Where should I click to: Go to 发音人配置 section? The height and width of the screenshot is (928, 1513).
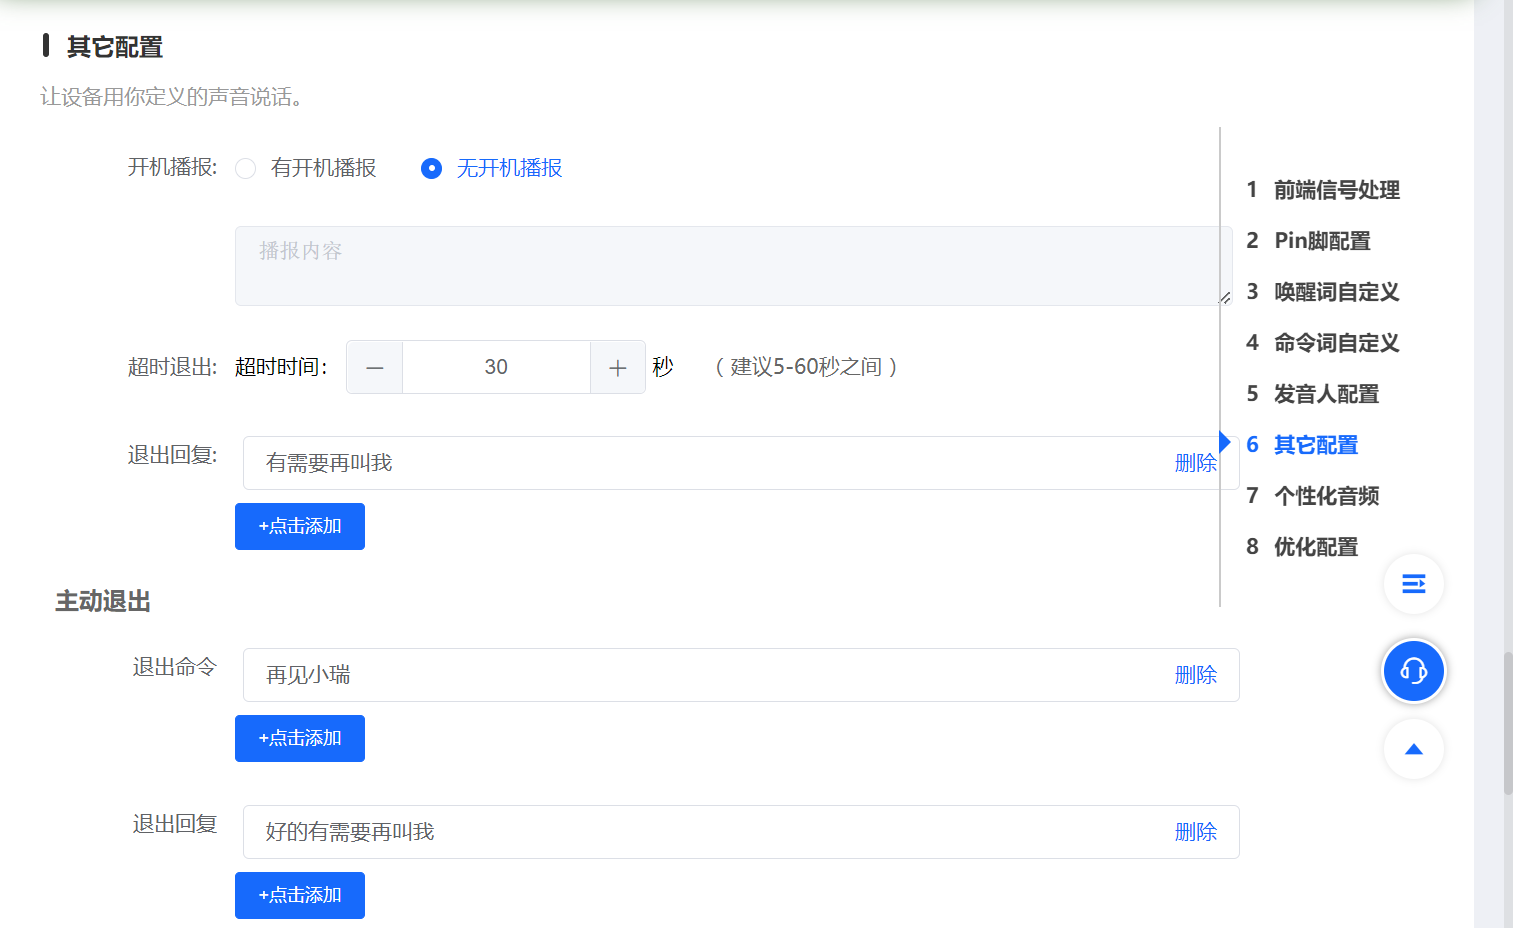coord(1313,394)
